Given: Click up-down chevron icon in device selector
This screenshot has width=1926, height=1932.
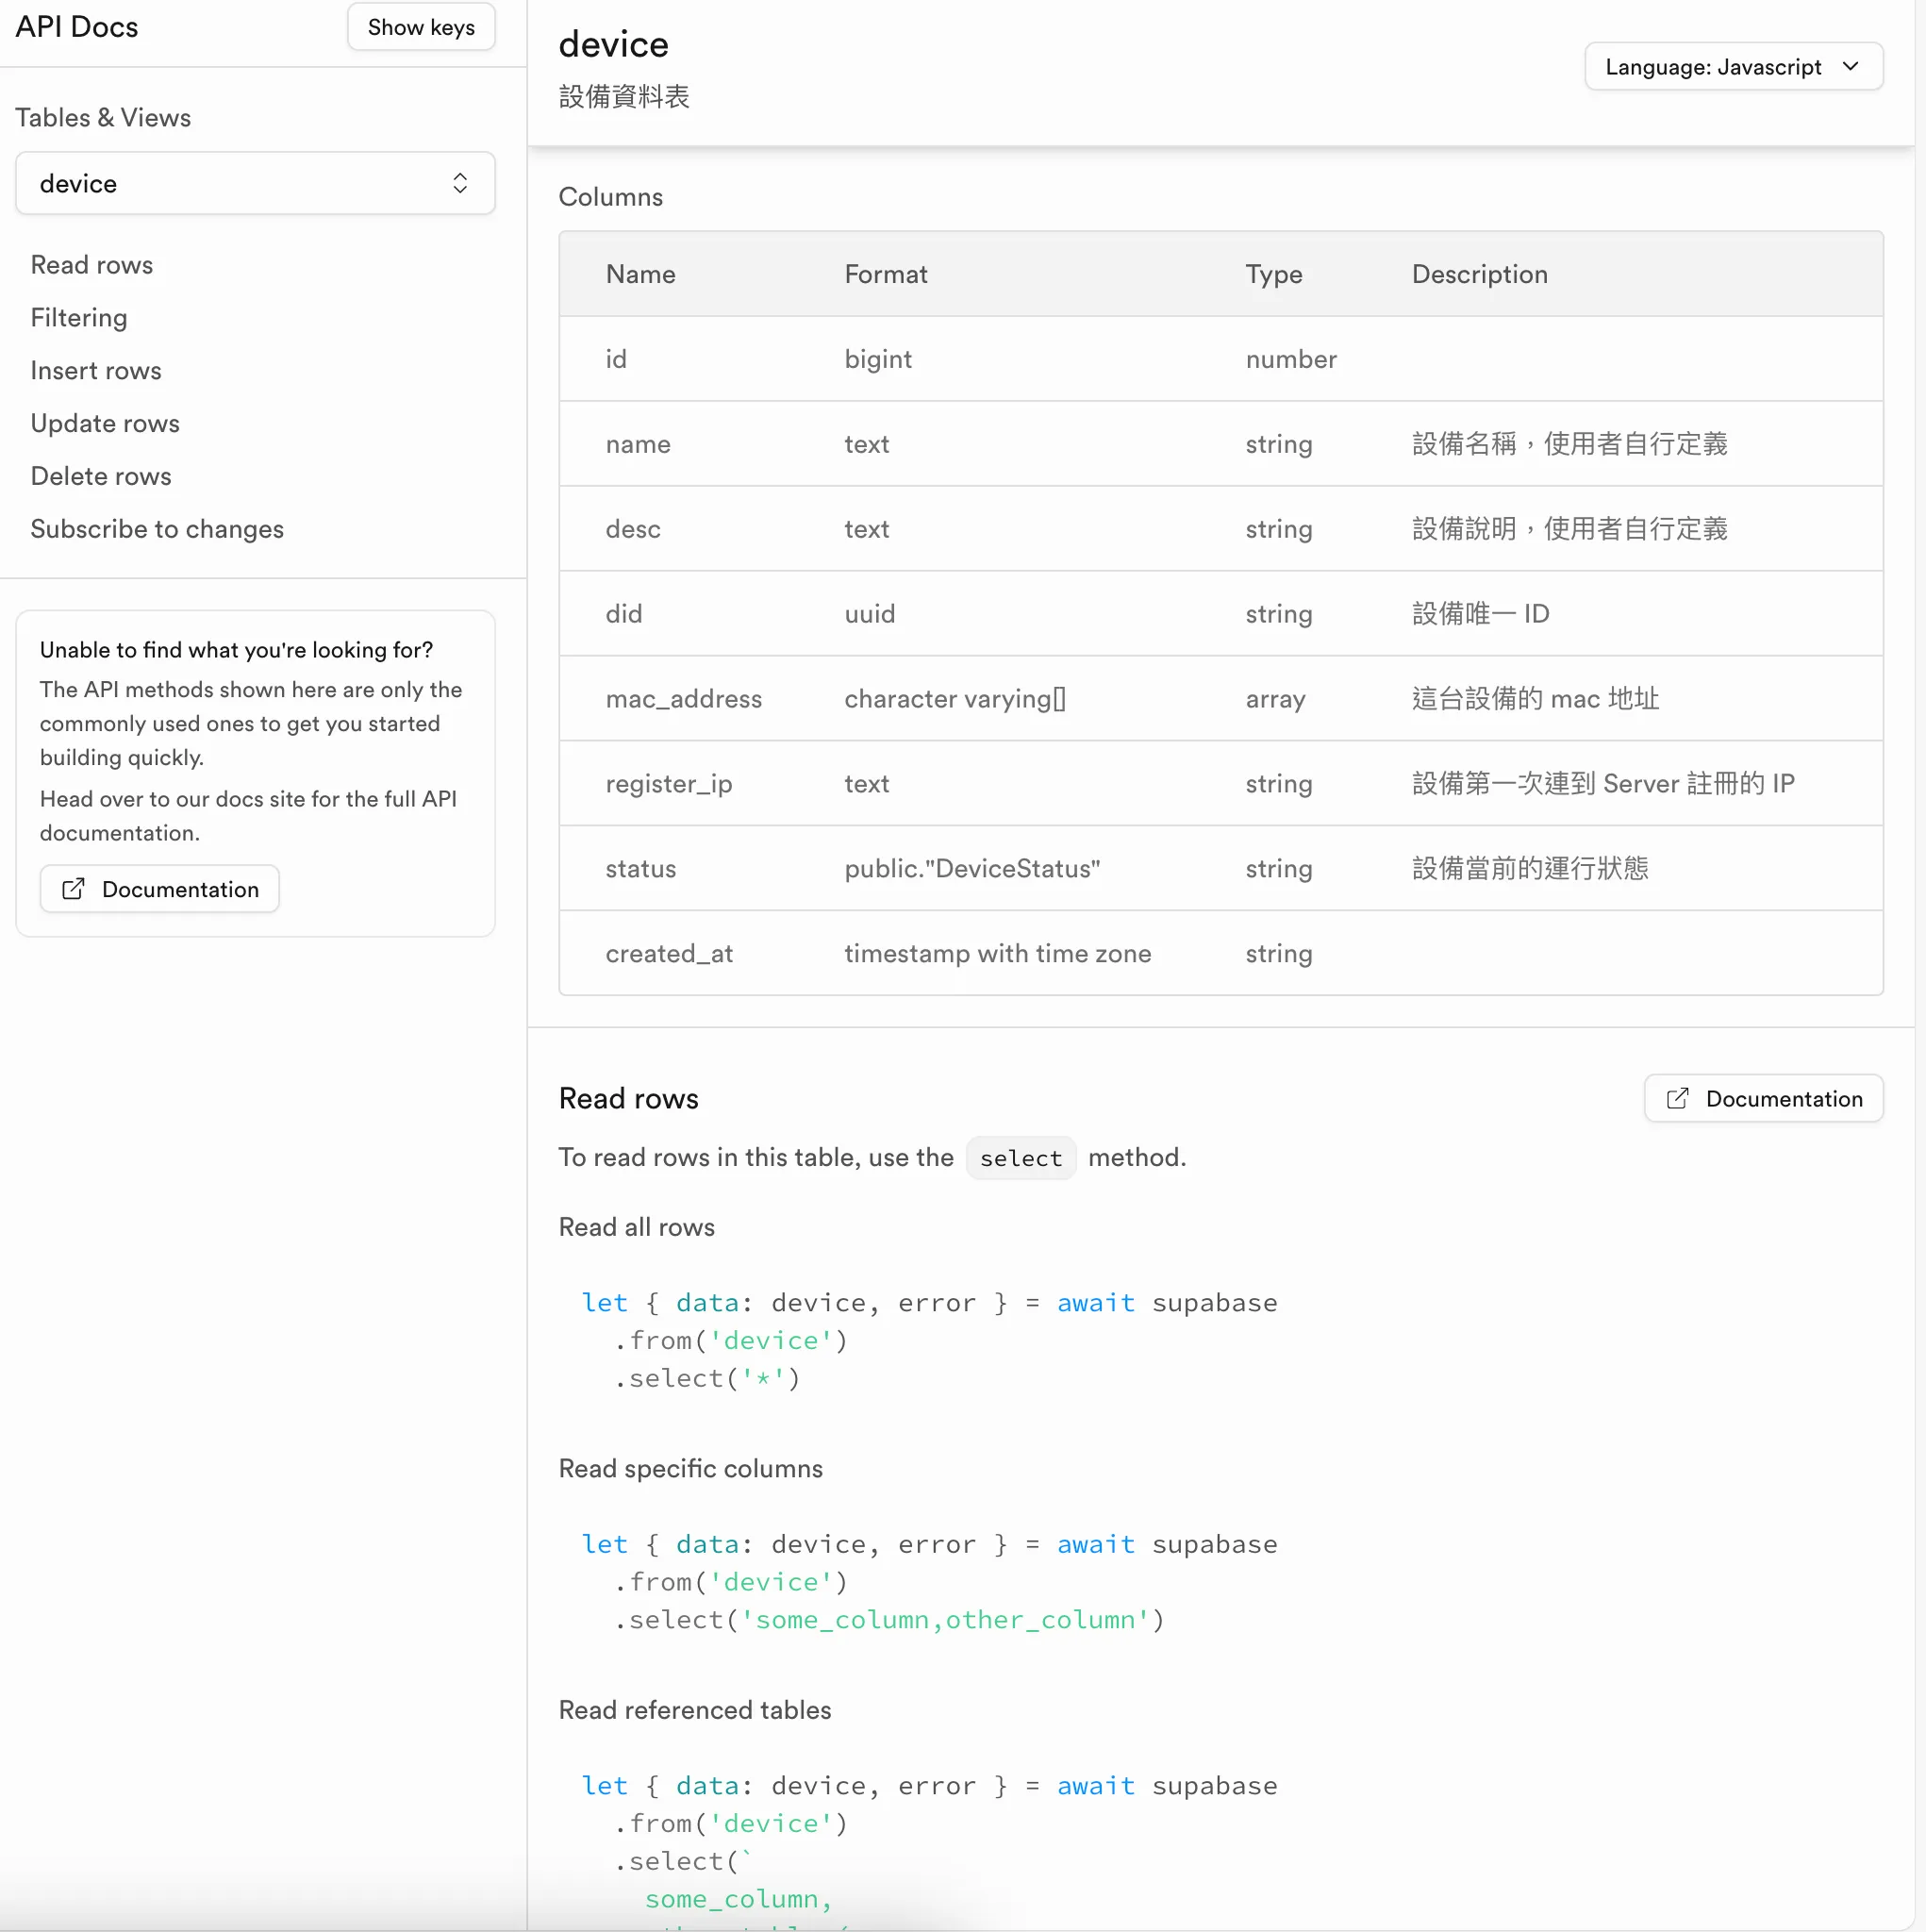Looking at the screenshot, I should [x=460, y=183].
